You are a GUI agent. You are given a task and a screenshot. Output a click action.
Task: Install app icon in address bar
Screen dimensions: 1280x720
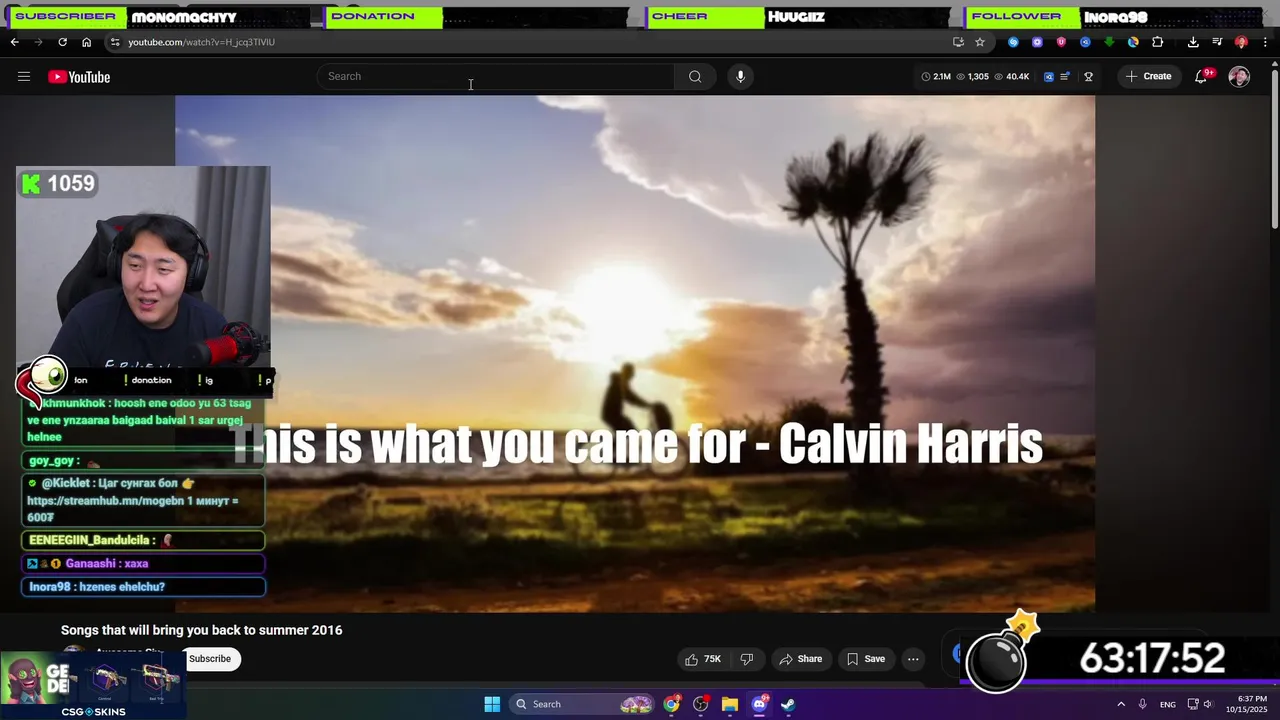pyautogui.click(x=958, y=42)
